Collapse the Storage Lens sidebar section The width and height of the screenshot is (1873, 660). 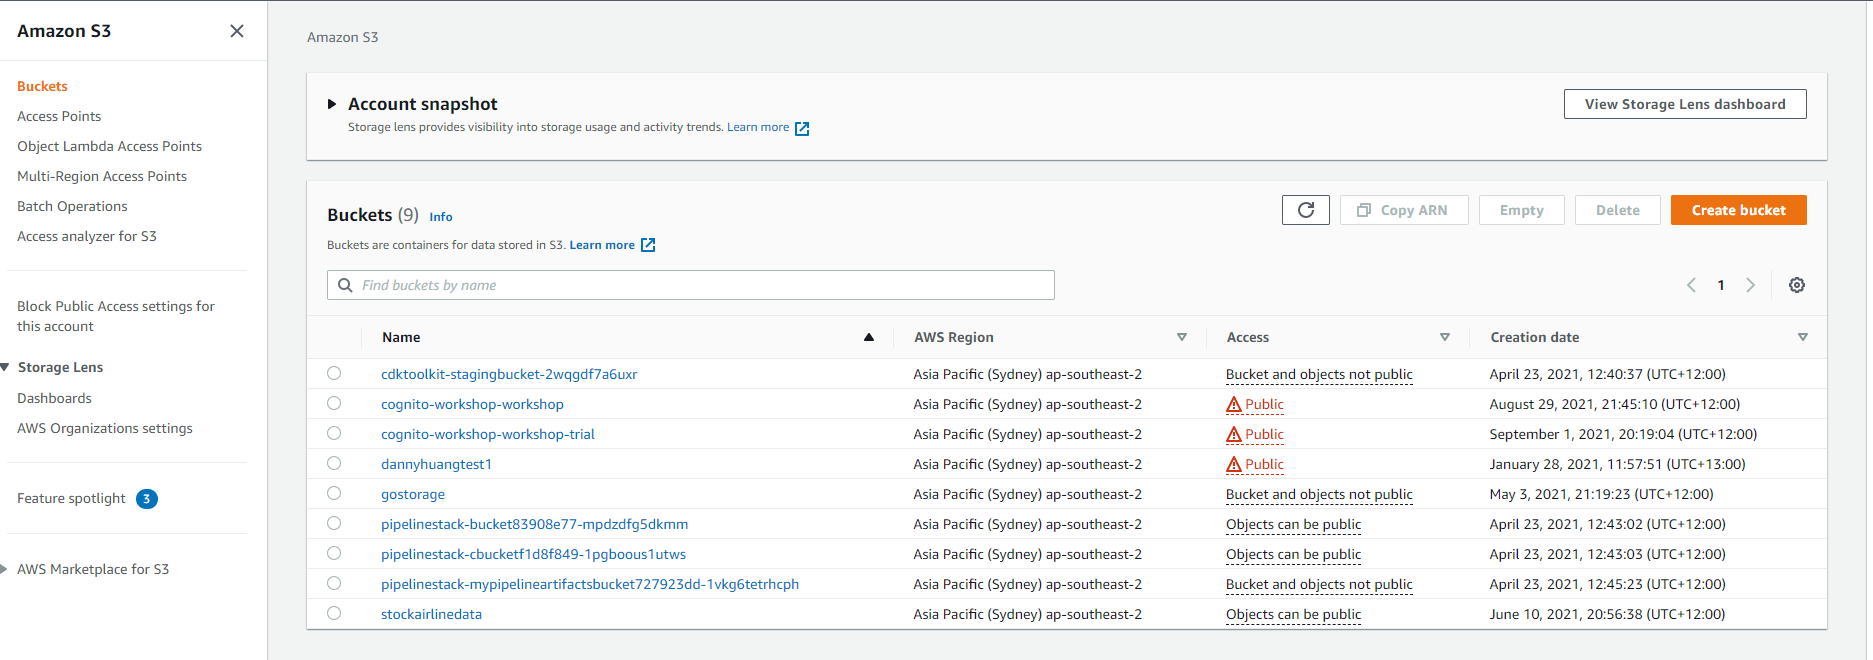click(5, 367)
